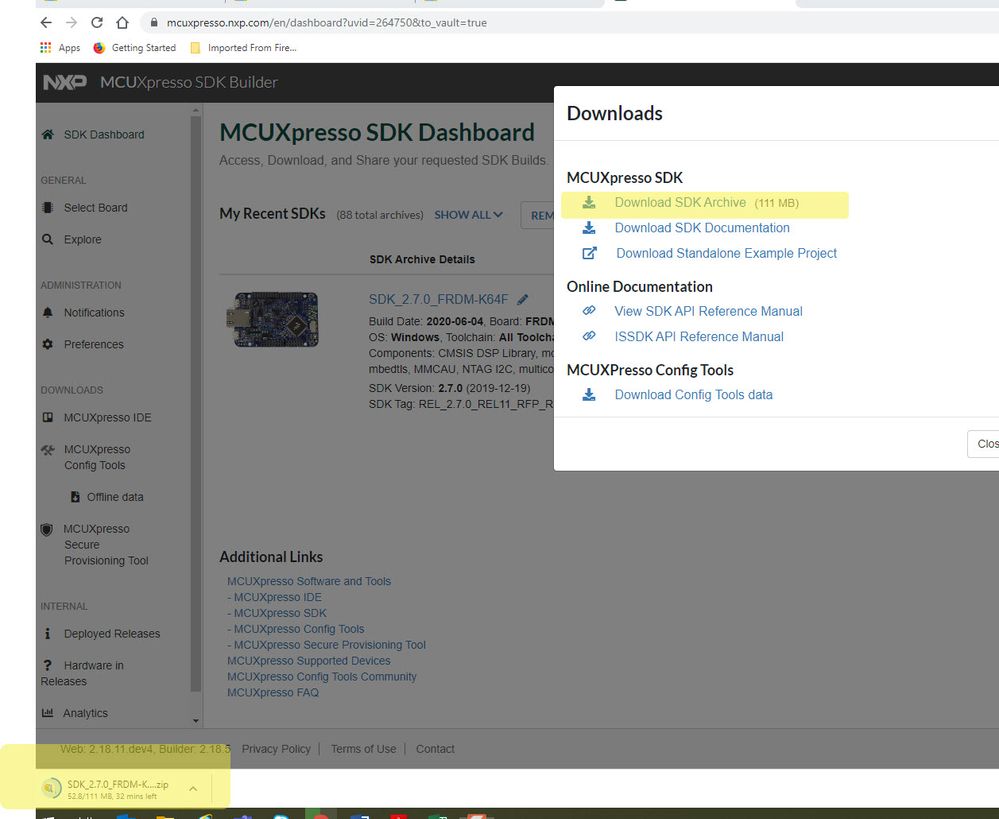Open Notifications in the sidebar
The image size is (999, 819).
coord(94,312)
